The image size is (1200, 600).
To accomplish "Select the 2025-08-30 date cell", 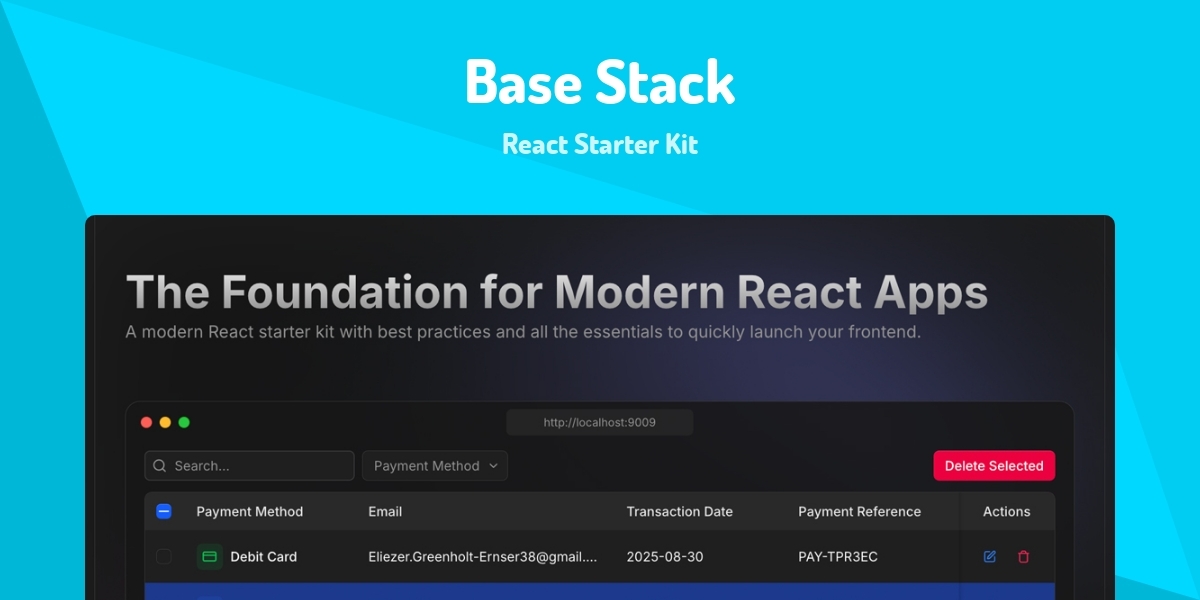I will (x=665, y=557).
